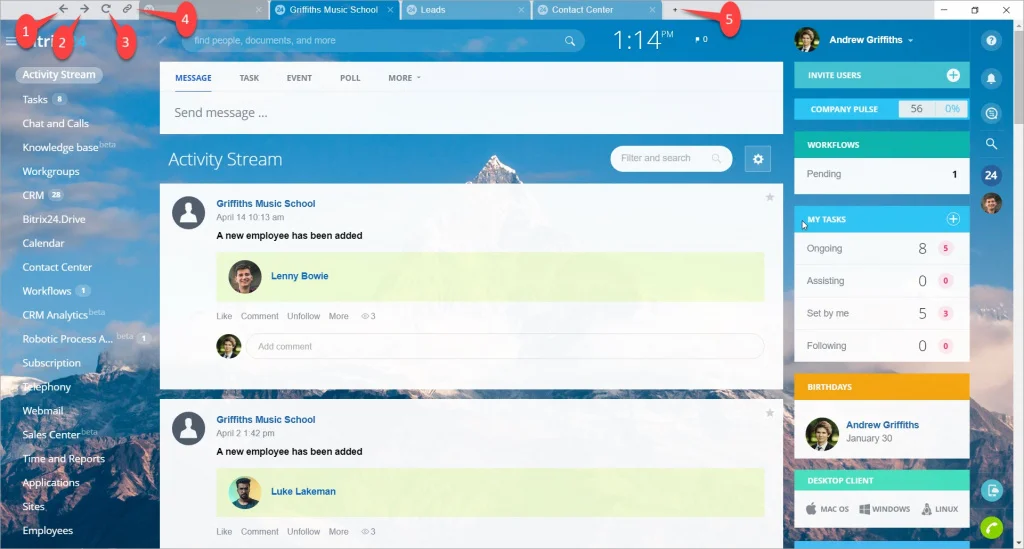Click the small avatar in right bar

991,204
